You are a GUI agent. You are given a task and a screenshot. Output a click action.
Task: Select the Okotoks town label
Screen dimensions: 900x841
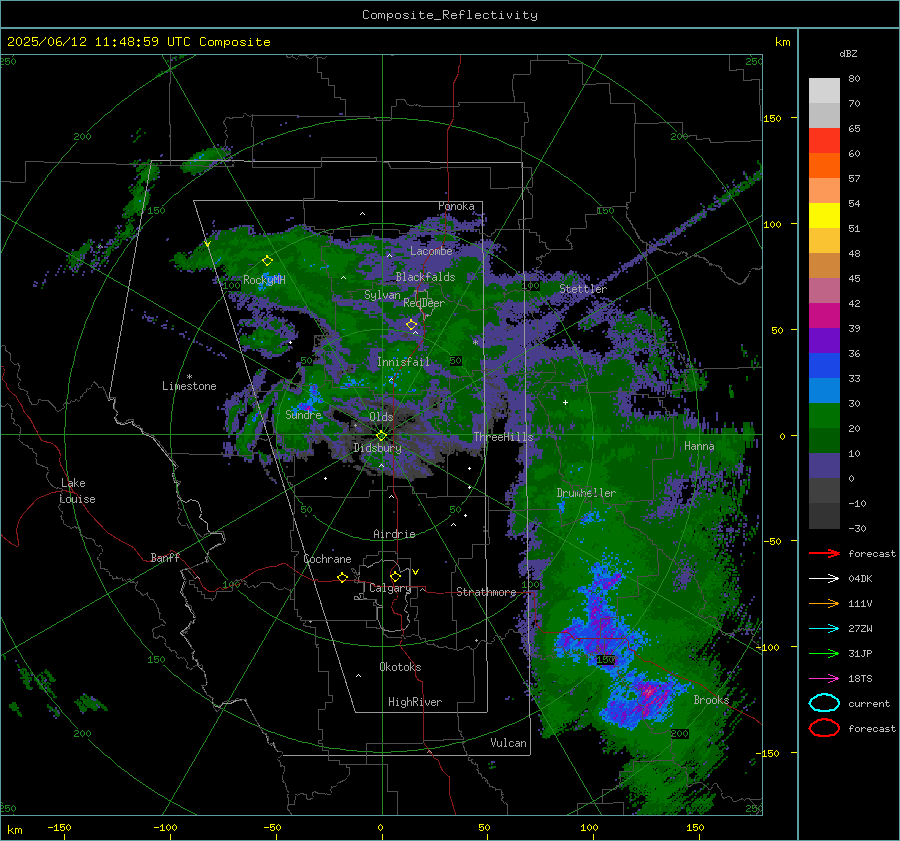(x=400, y=667)
